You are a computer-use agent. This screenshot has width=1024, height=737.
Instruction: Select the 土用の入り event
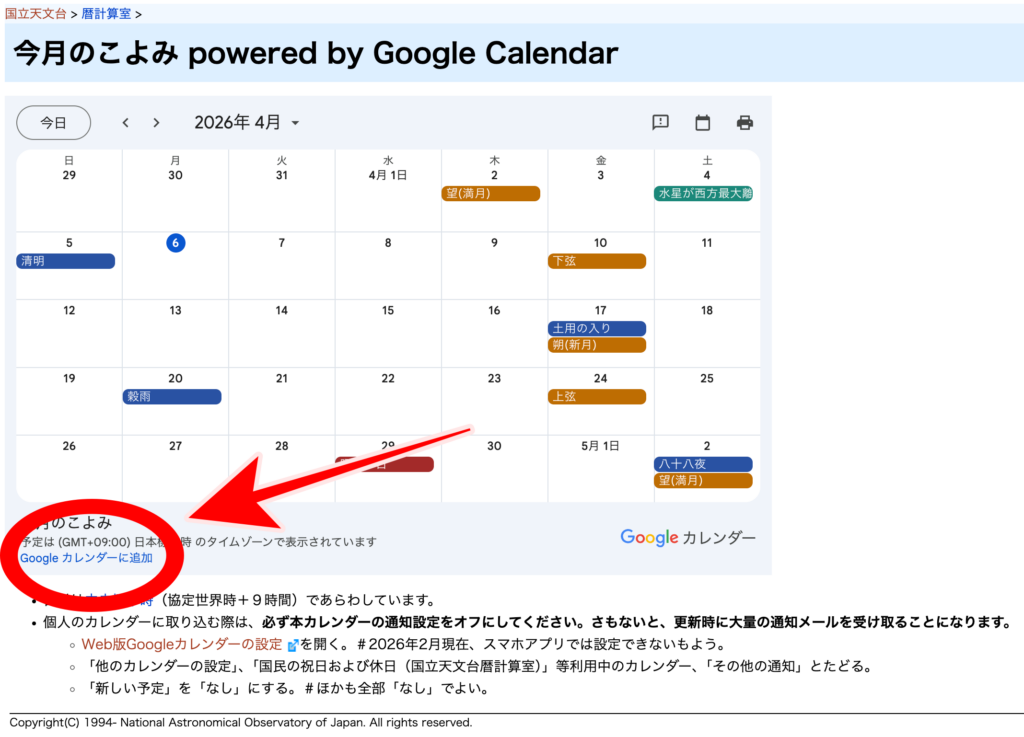pyautogui.click(x=597, y=328)
